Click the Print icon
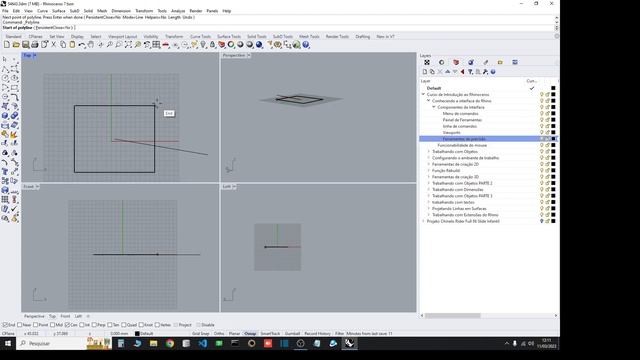Image resolution: width=640 pixels, height=360 pixels. click(x=35, y=44)
